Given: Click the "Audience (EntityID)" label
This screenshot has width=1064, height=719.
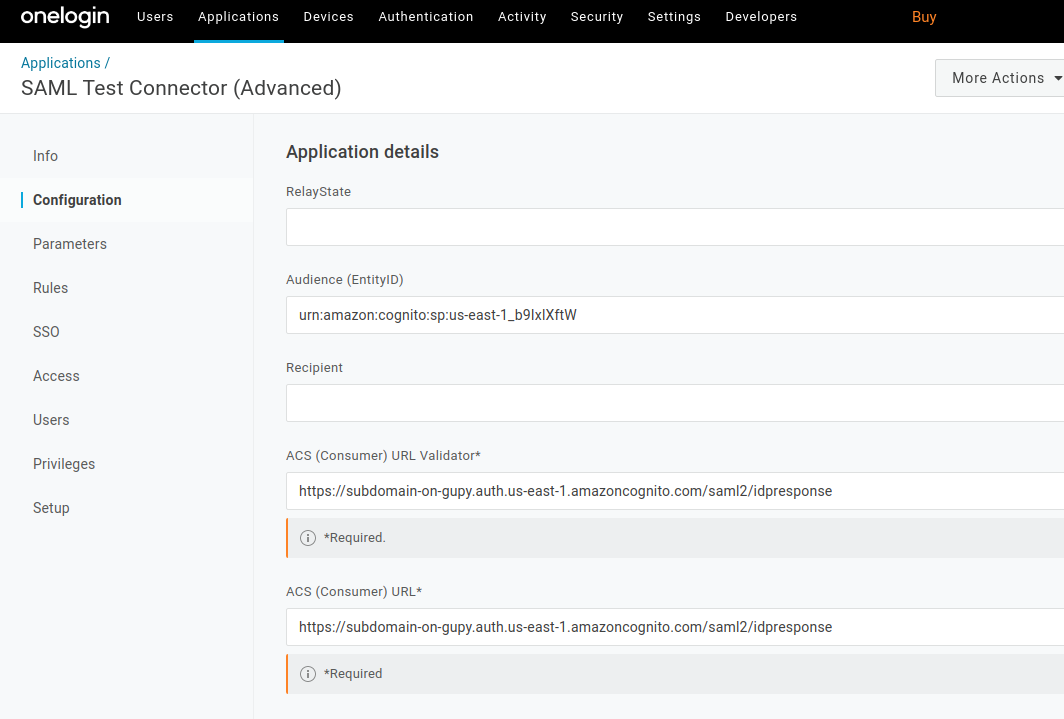Looking at the screenshot, I should tap(345, 280).
